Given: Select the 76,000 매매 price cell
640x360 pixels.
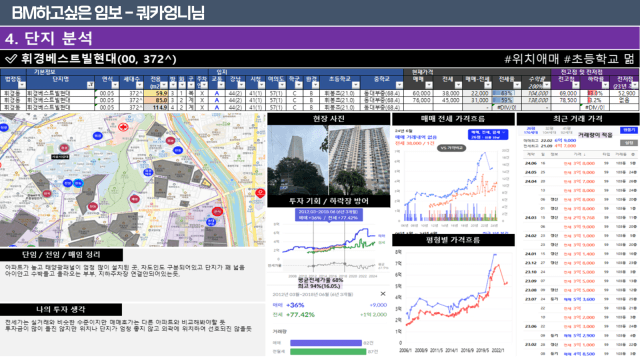Looking at the screenshot, I should click(x=418, y=100).
